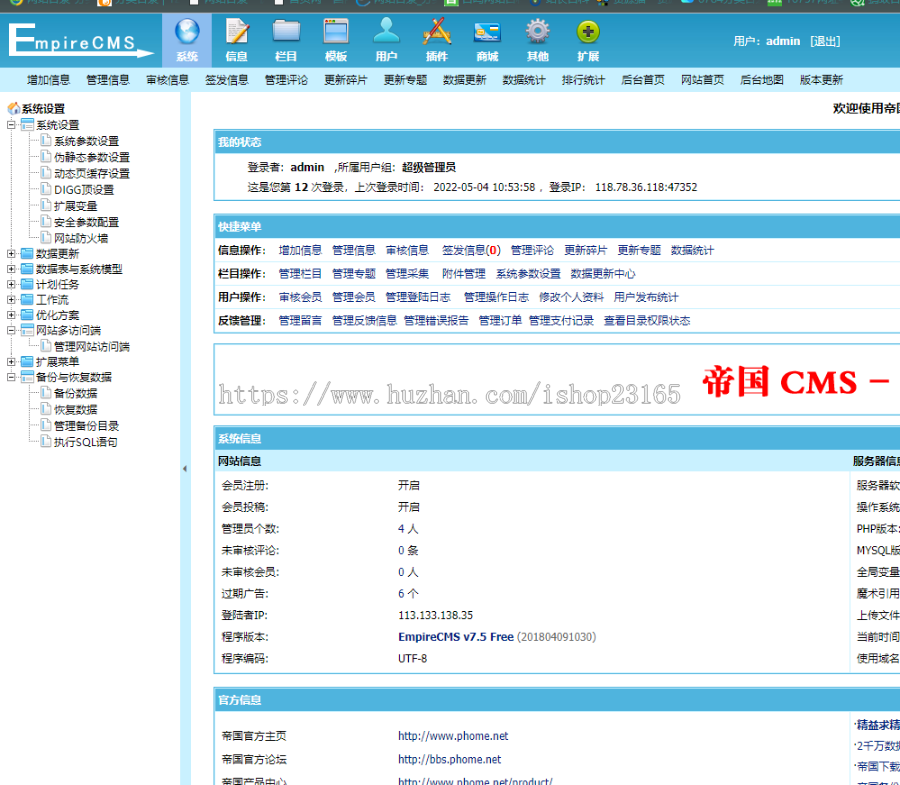
Task: Click 管理专题 in quick menu
Action: pyautogui.click(x=354, y=274)
